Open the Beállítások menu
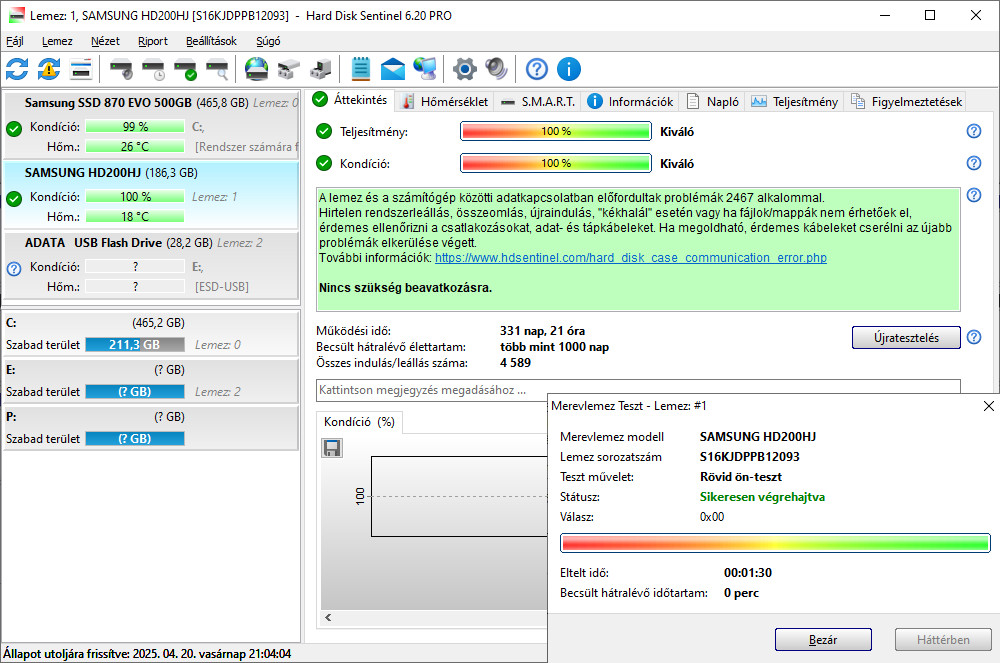The height and width of the screenshot is (663, 1000). point(211,41)
